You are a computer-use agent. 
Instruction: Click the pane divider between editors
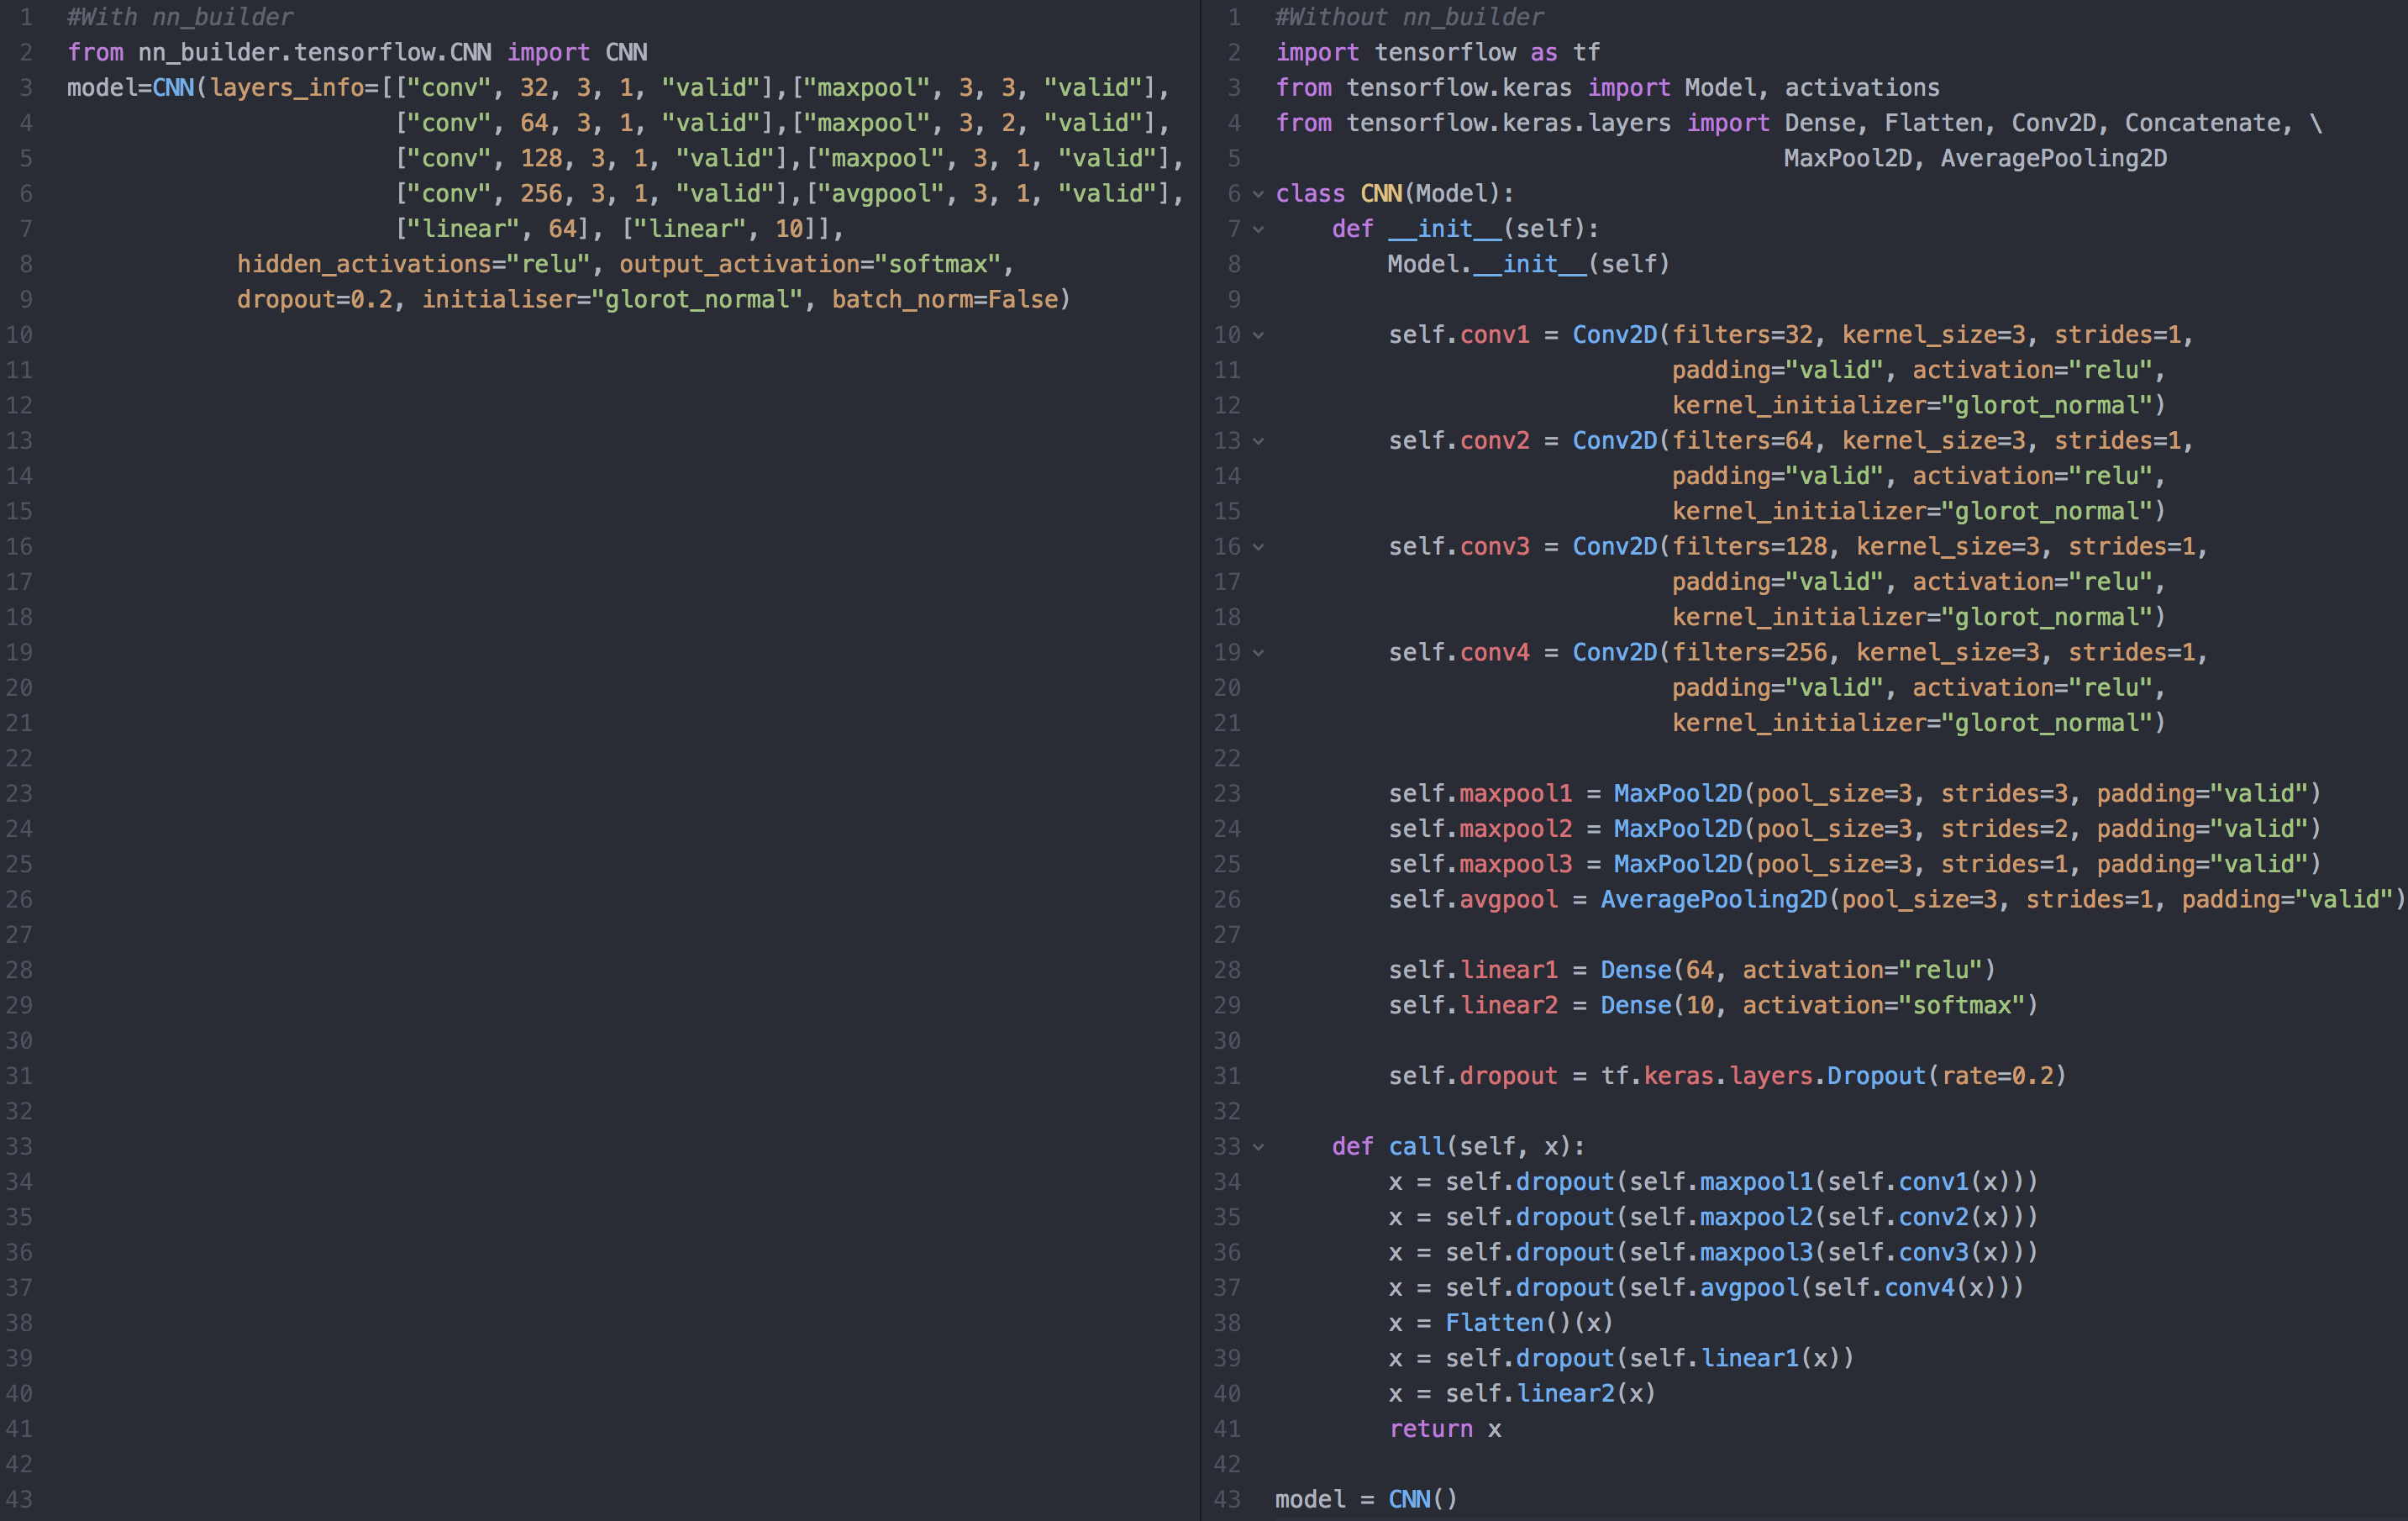(x=1200, y=760)
